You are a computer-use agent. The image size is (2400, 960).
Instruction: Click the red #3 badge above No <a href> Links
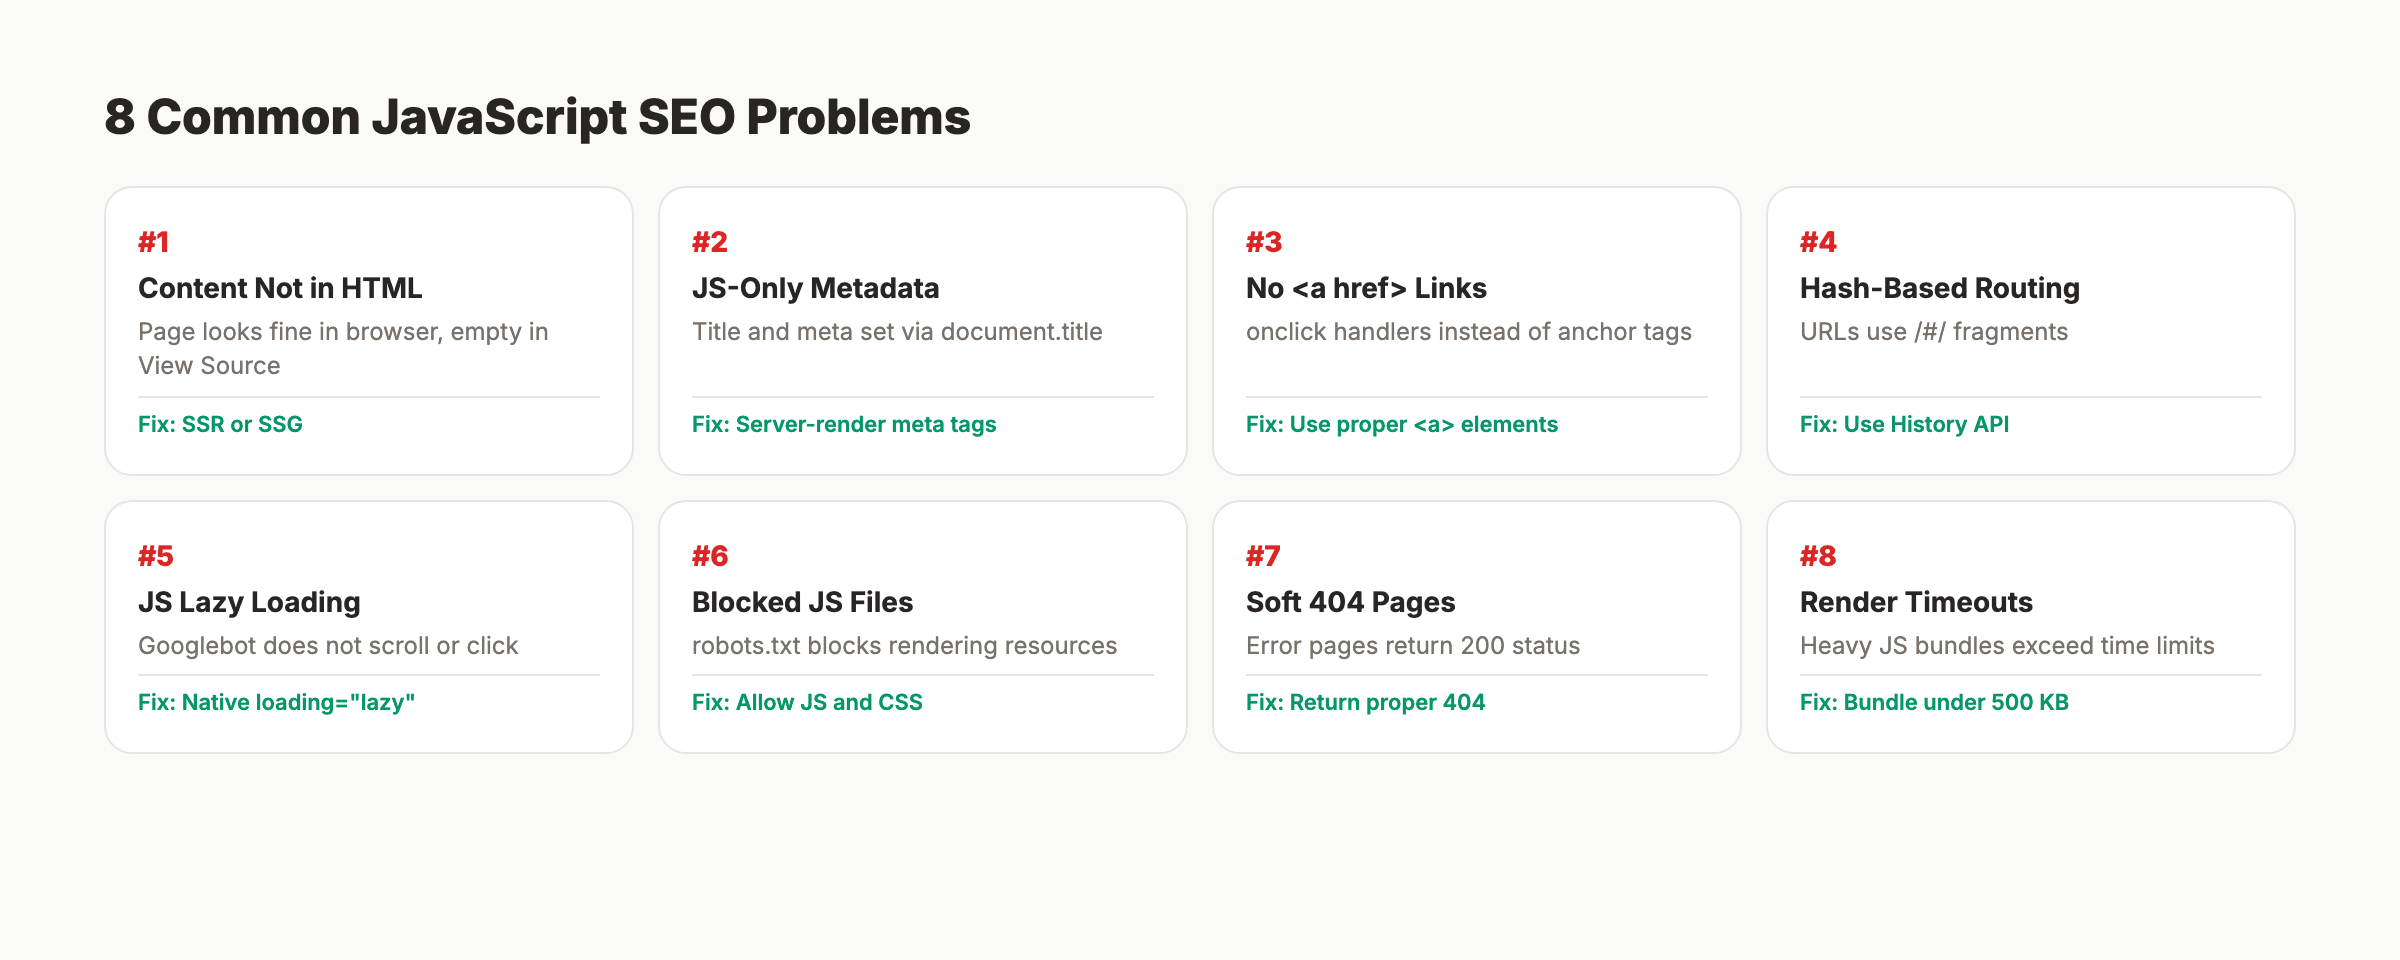[x=1262, y=241]
